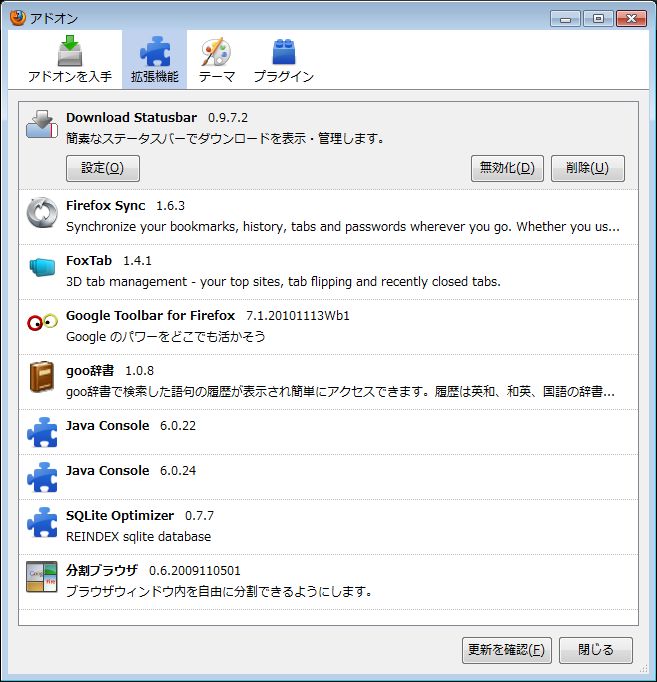
Task: Click the 'REINDEX sqlite database' description
Action: coord(138,537)
